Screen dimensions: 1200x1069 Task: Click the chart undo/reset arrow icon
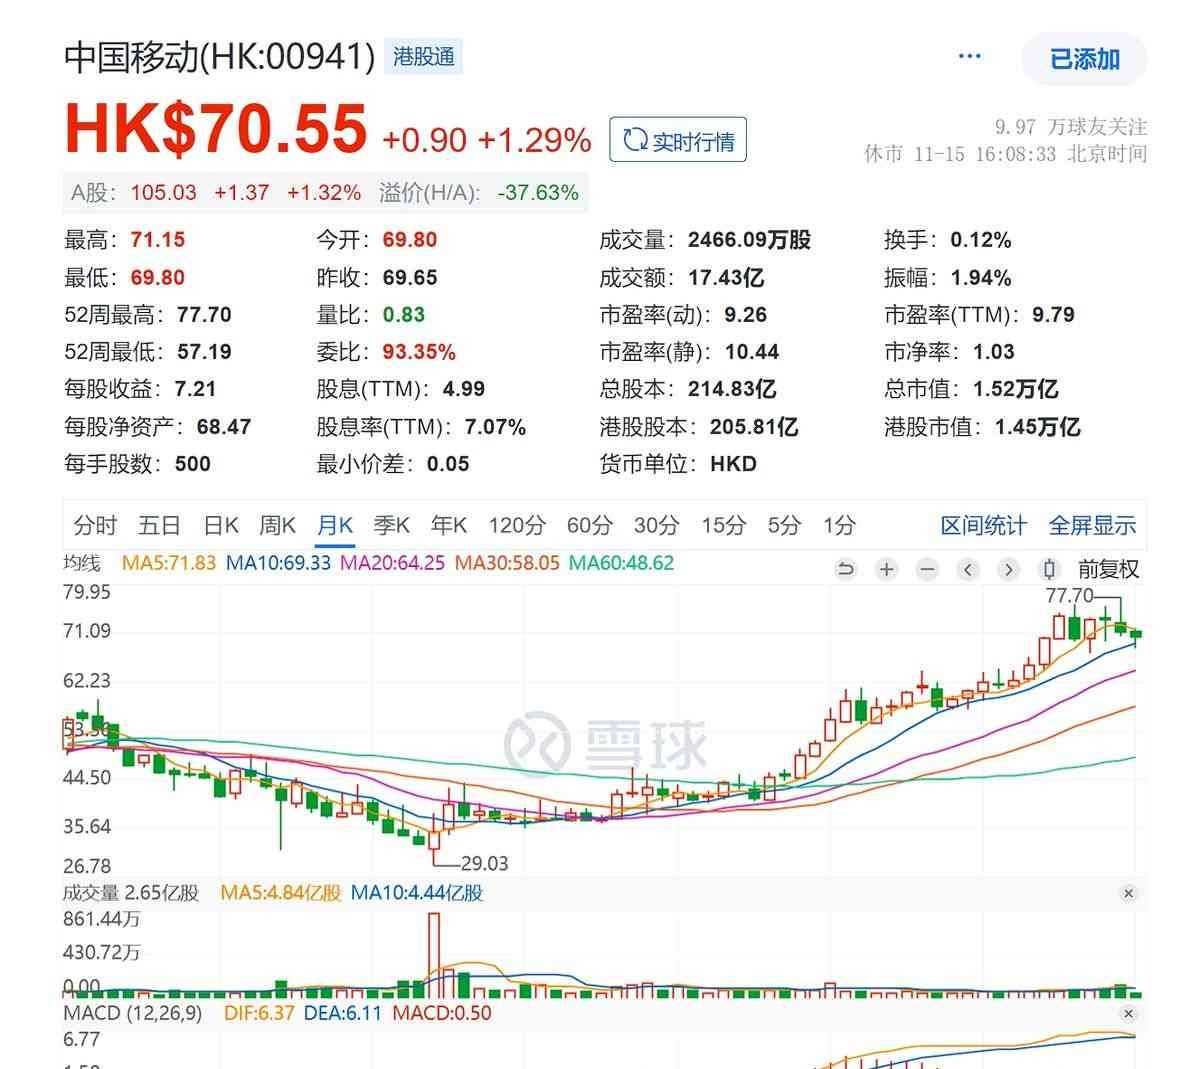[x=846, y=569]
